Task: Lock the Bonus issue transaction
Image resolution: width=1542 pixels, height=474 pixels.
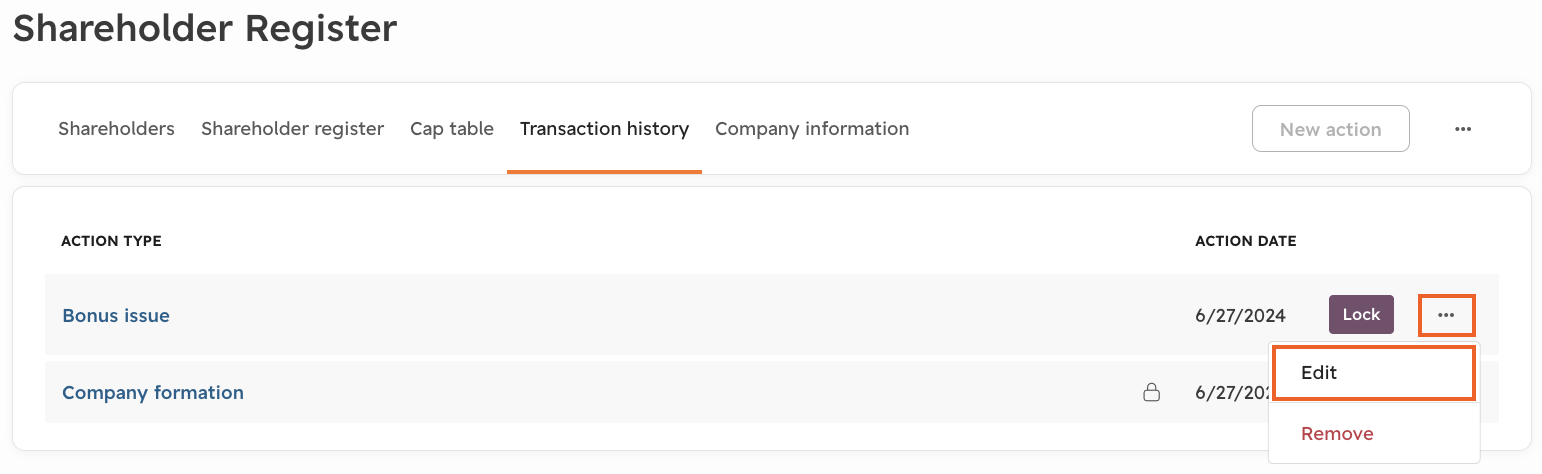Action: coord(1361,315)
